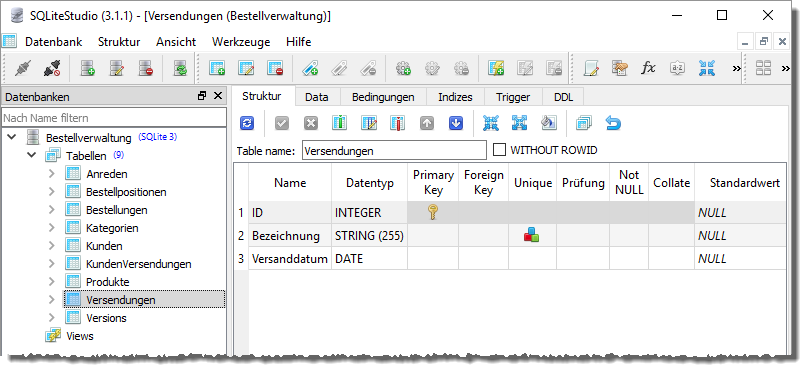Click the delete column icon
807x373 pixels.
click(397, 123)
